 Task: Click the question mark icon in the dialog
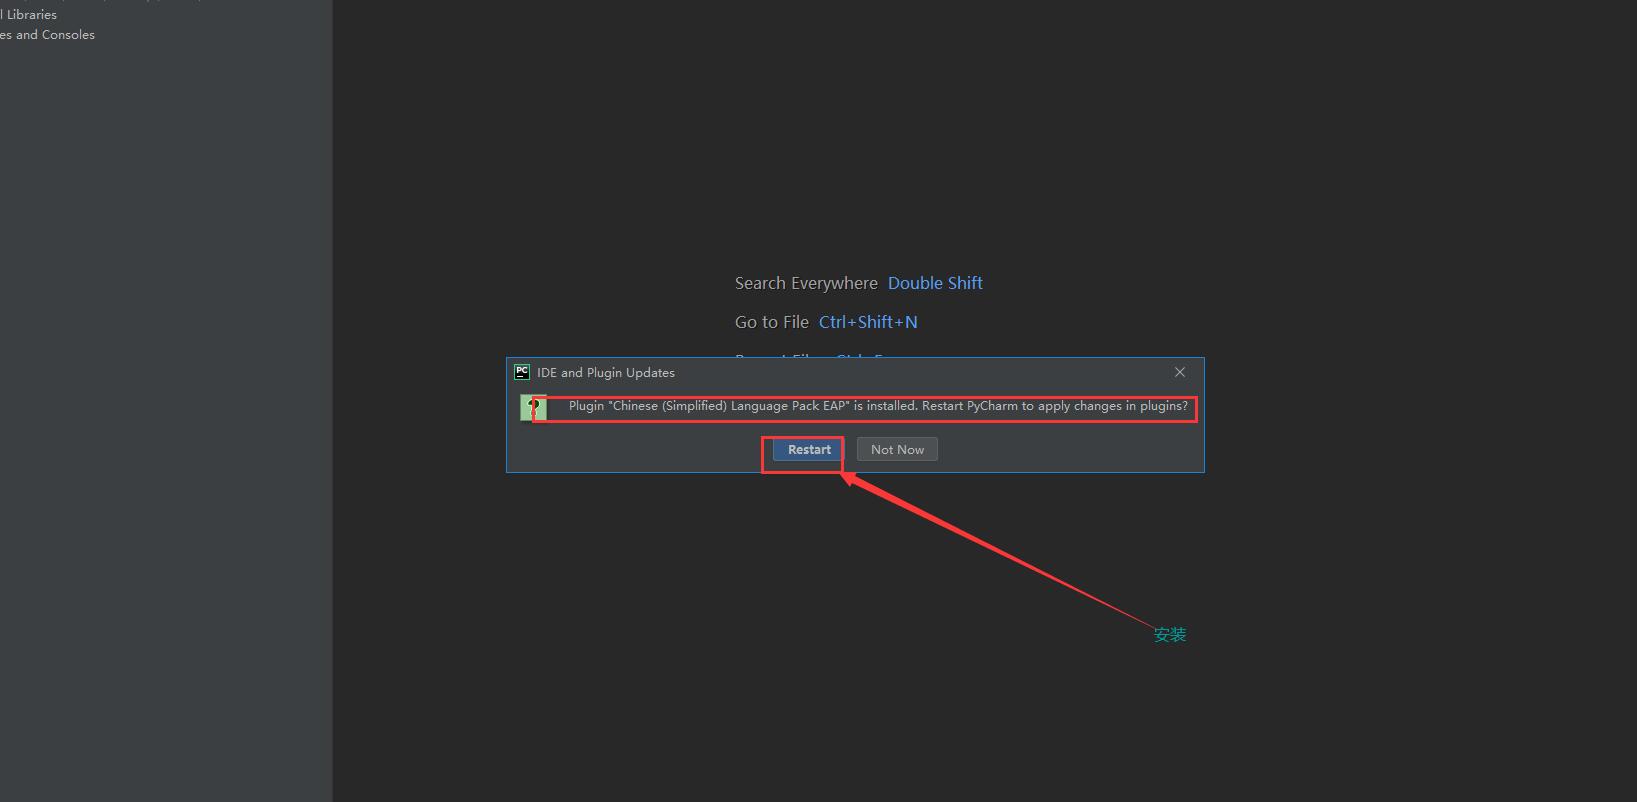tap(533, 407)
